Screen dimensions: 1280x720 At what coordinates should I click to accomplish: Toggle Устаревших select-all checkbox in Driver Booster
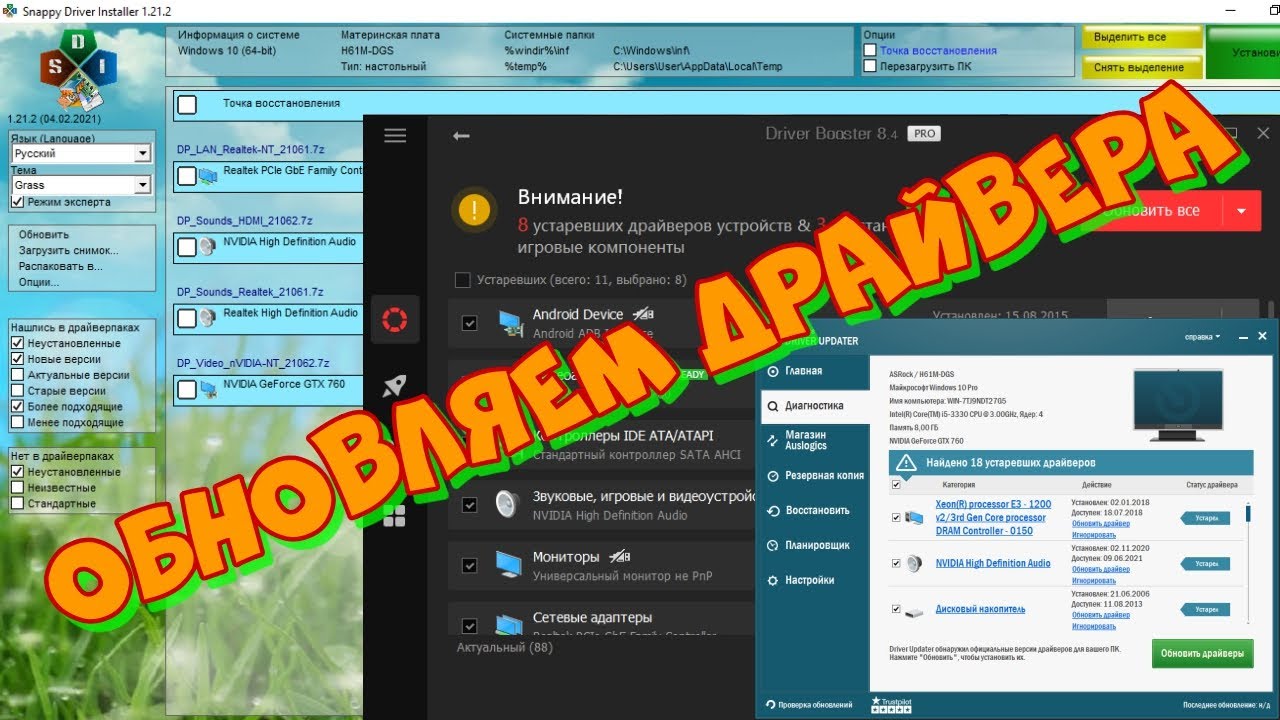tap(462, 280)
